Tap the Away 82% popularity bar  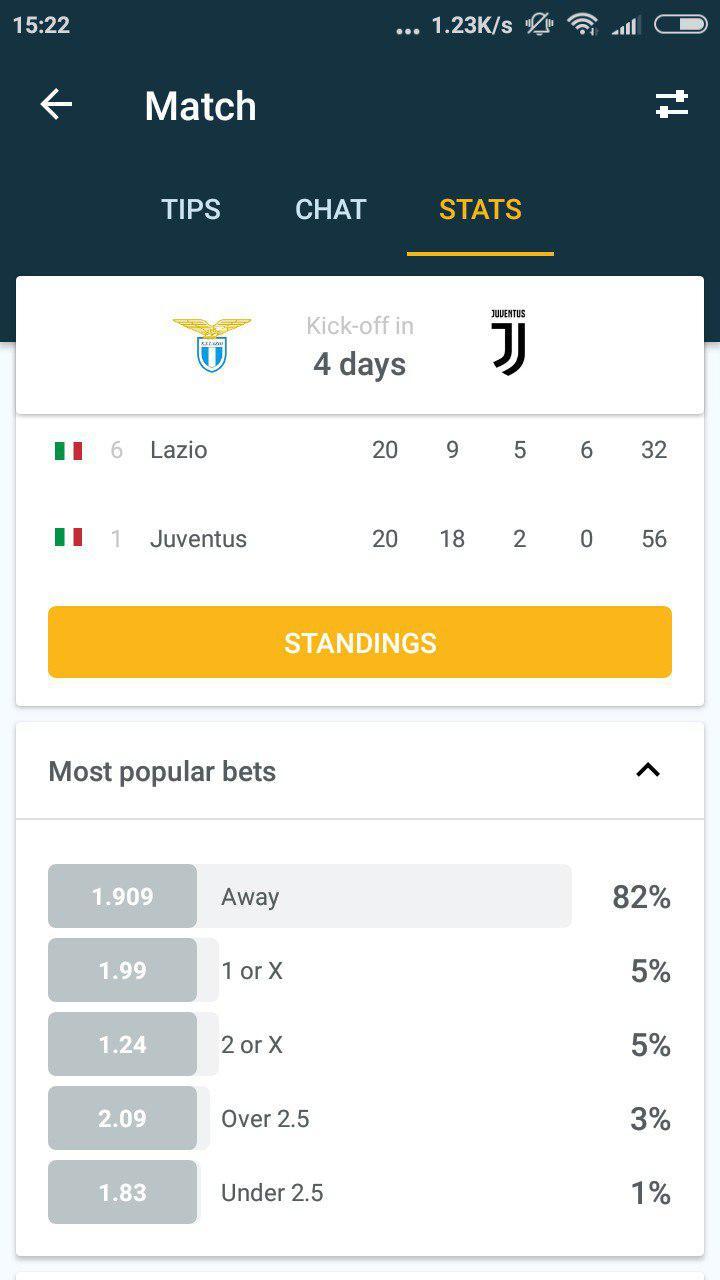[384, 896]
